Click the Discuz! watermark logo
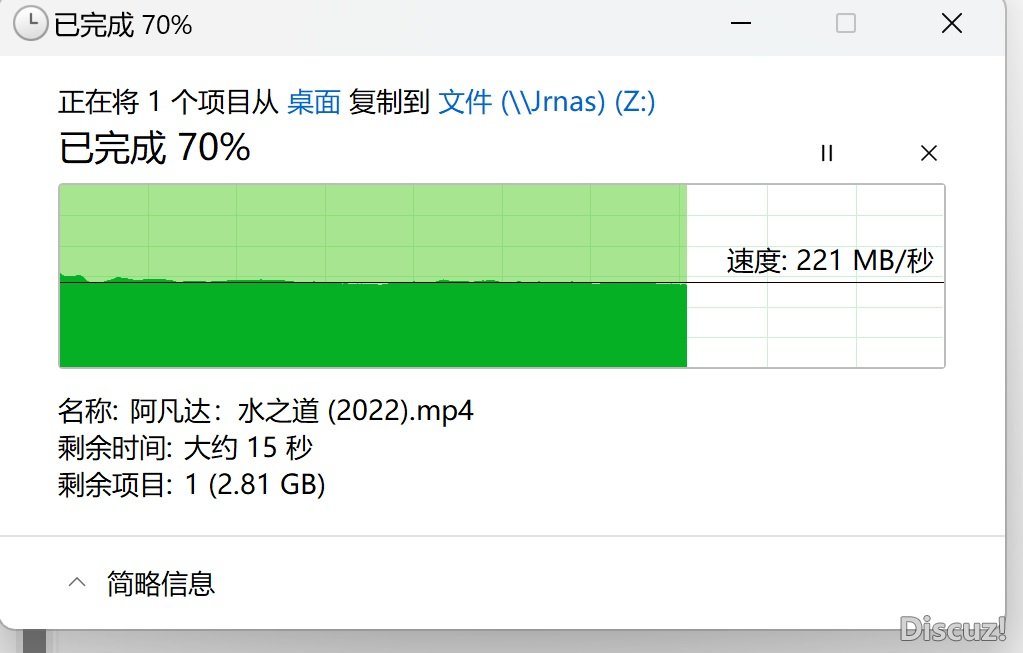Screen dimensions: 1023x653 tap(953, 628)
